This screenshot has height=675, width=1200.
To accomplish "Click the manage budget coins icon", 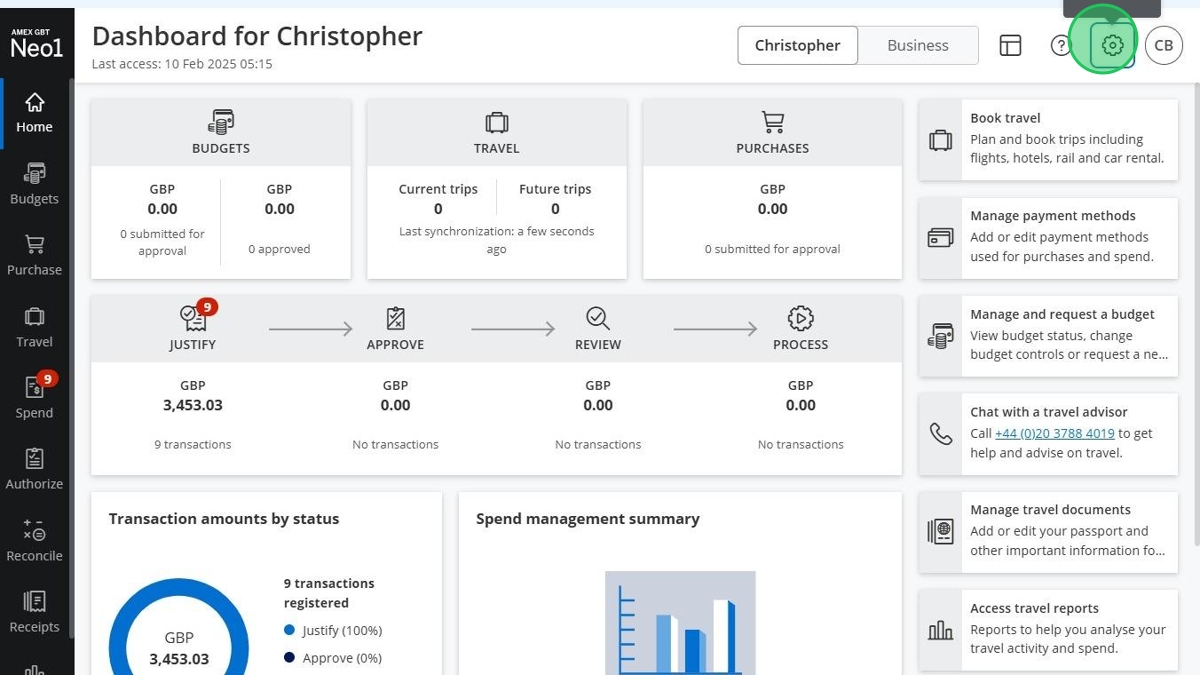I will click(x=940, y=336).
